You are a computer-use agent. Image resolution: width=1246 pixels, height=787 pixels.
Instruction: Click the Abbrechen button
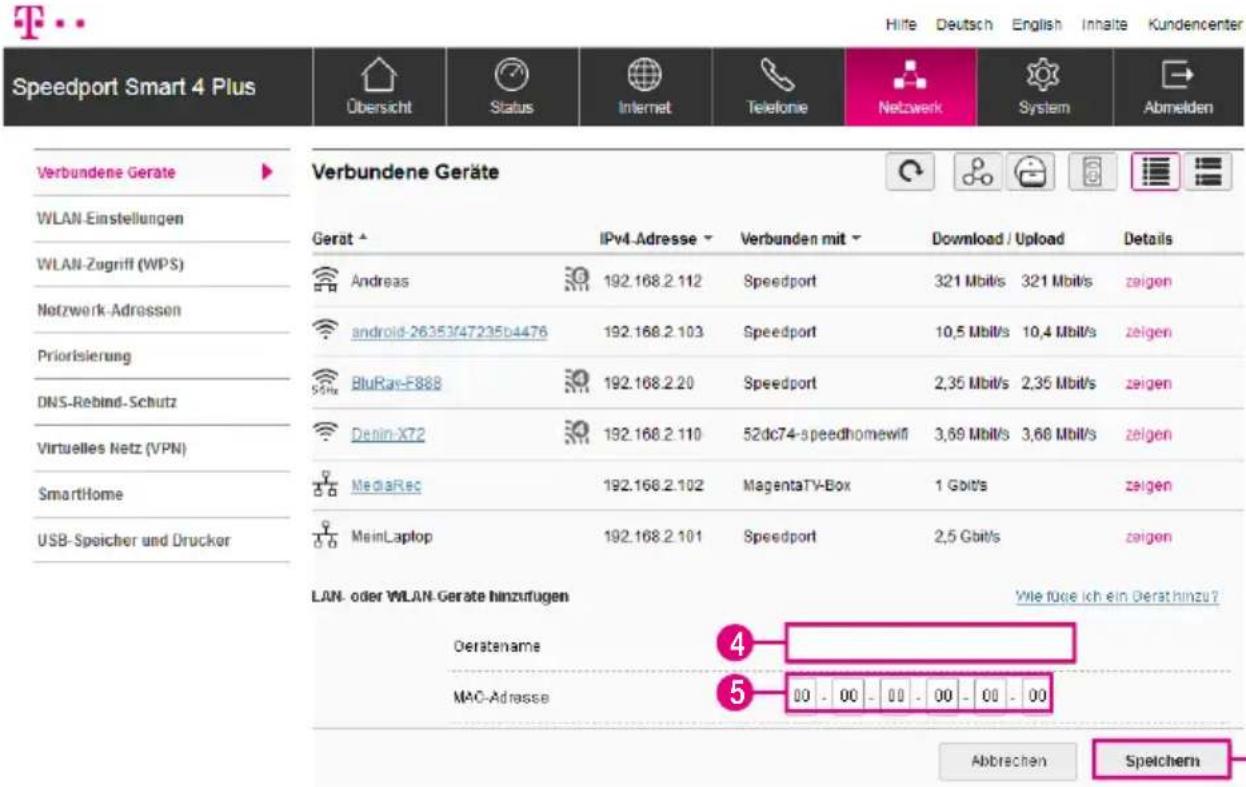(1007, 761)
